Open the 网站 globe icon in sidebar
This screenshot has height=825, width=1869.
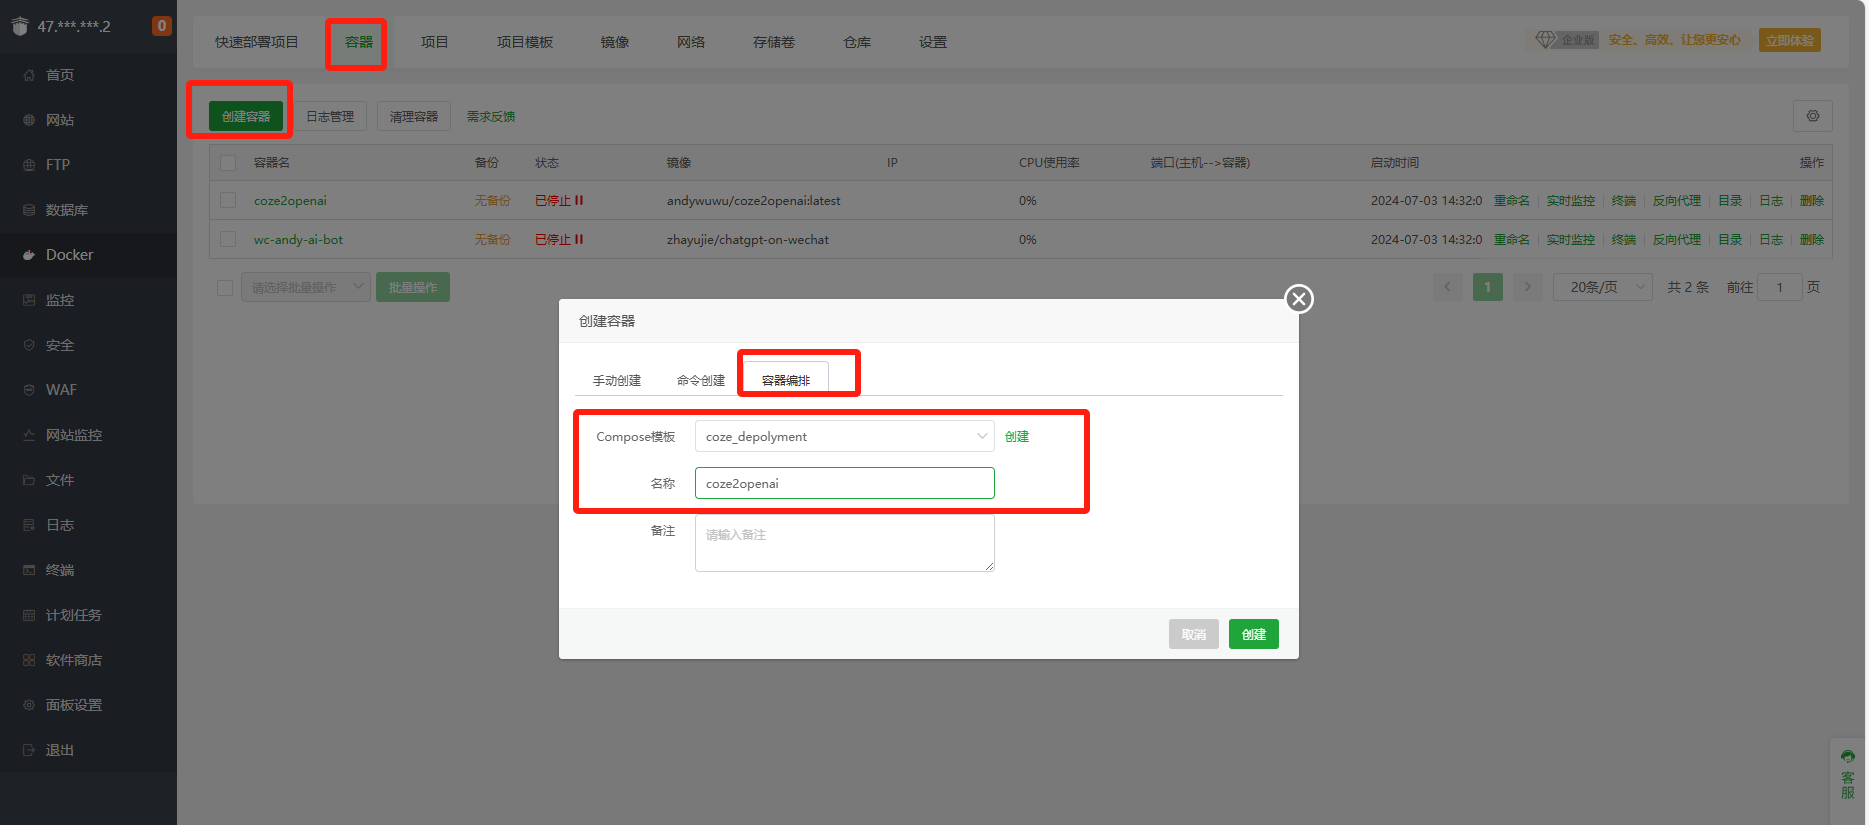point(29,120)
